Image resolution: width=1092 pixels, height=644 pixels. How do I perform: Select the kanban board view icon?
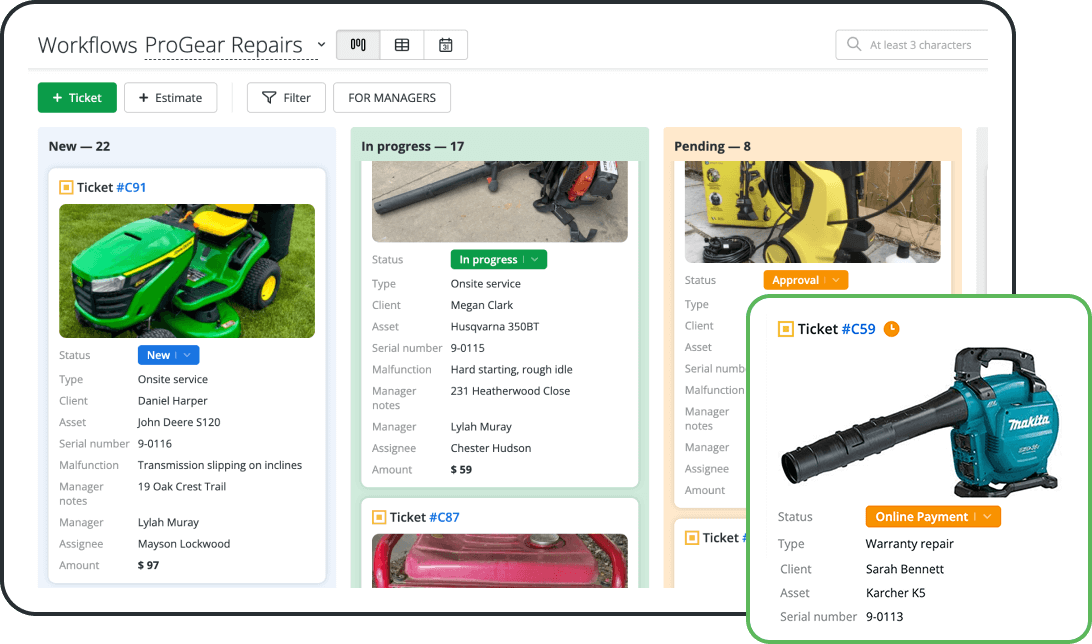(x=357, y=44)
